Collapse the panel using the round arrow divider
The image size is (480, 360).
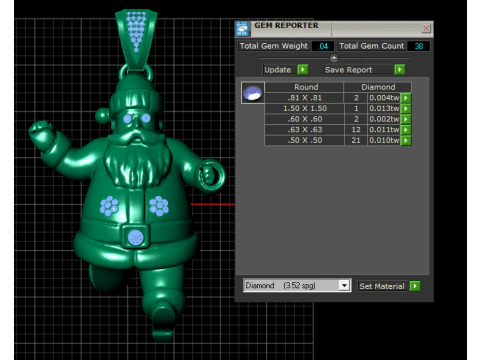[x=334, y=58]
